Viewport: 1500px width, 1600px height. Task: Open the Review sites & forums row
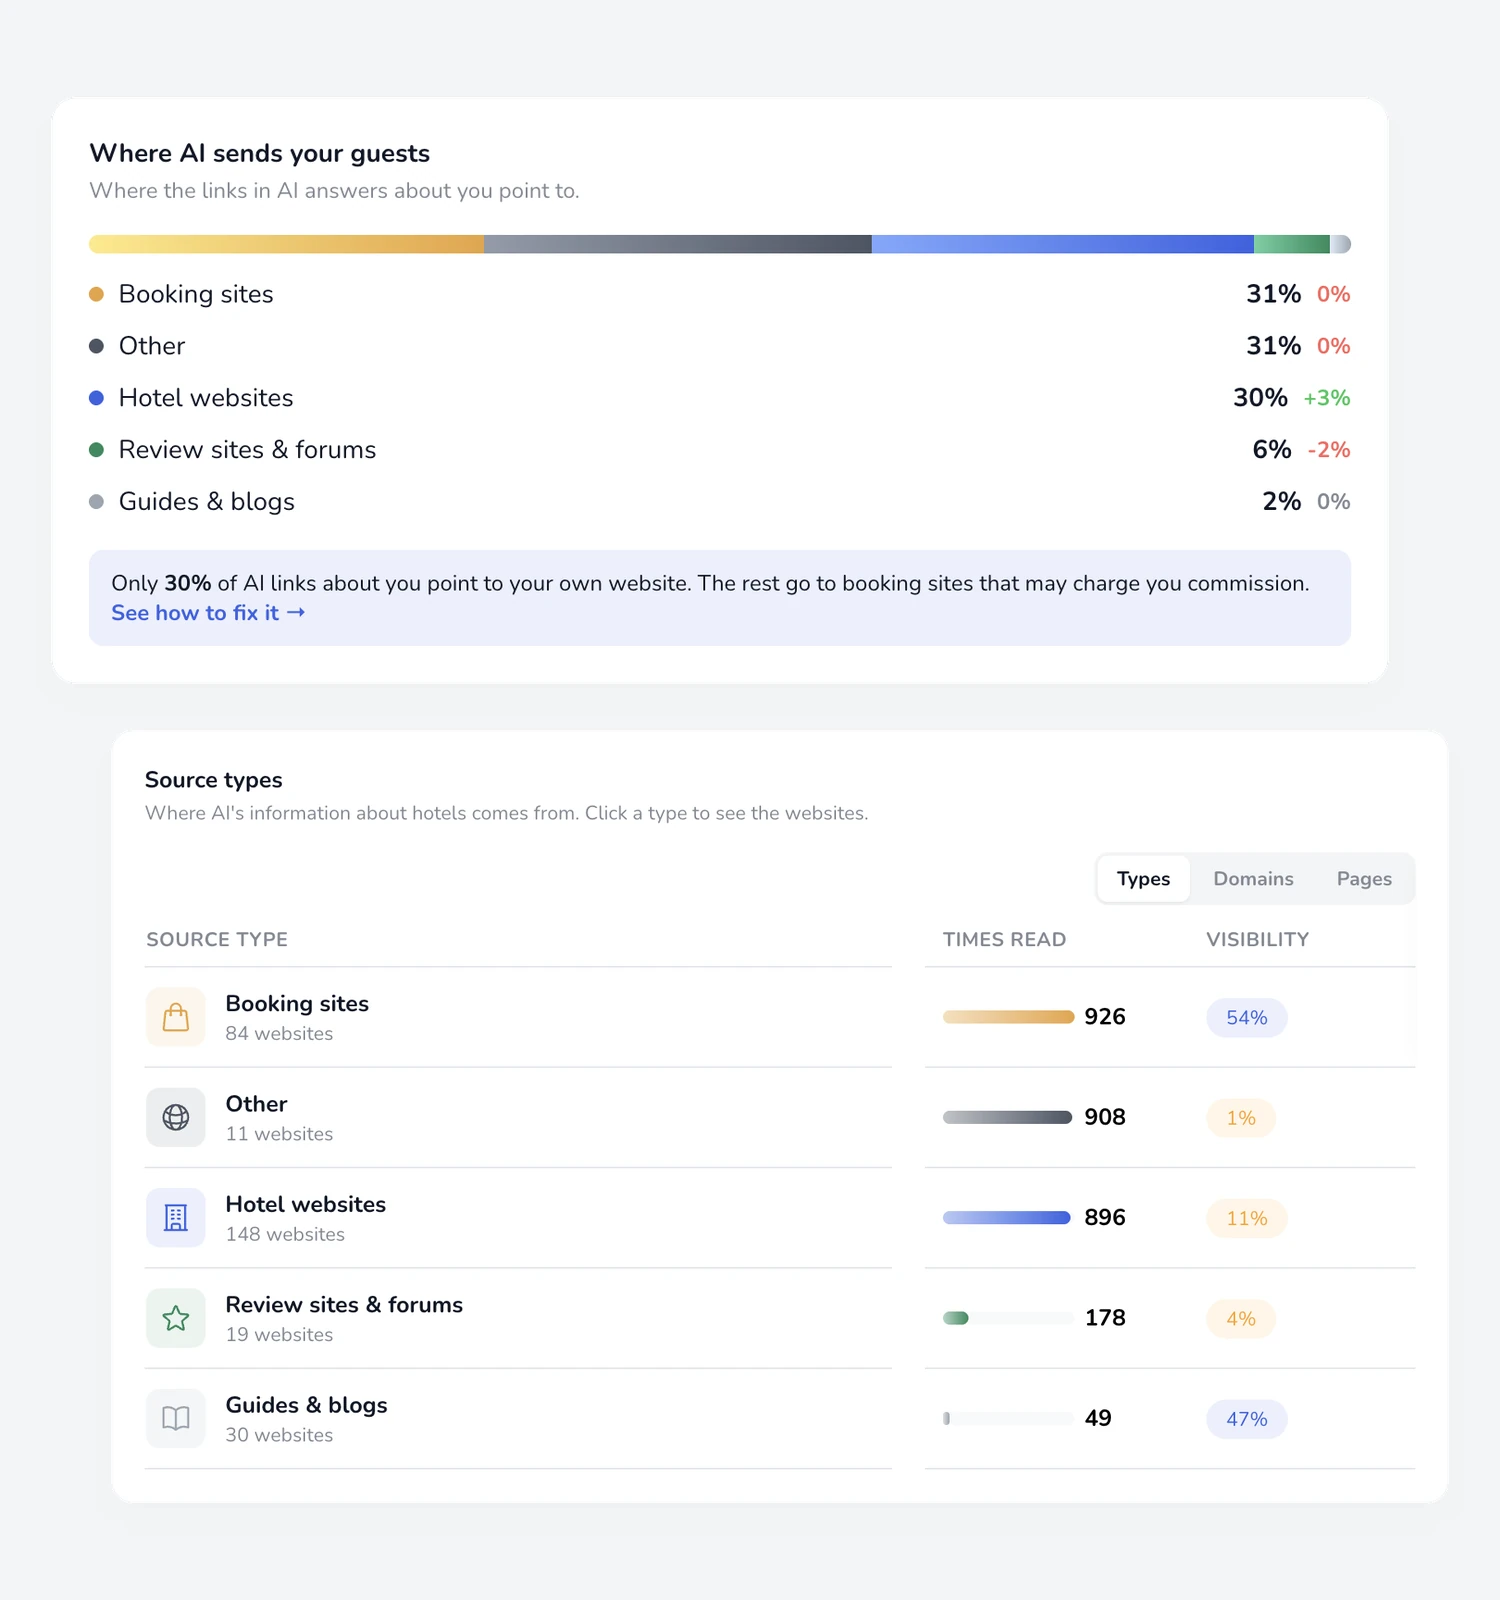[x=780, y=1318]
